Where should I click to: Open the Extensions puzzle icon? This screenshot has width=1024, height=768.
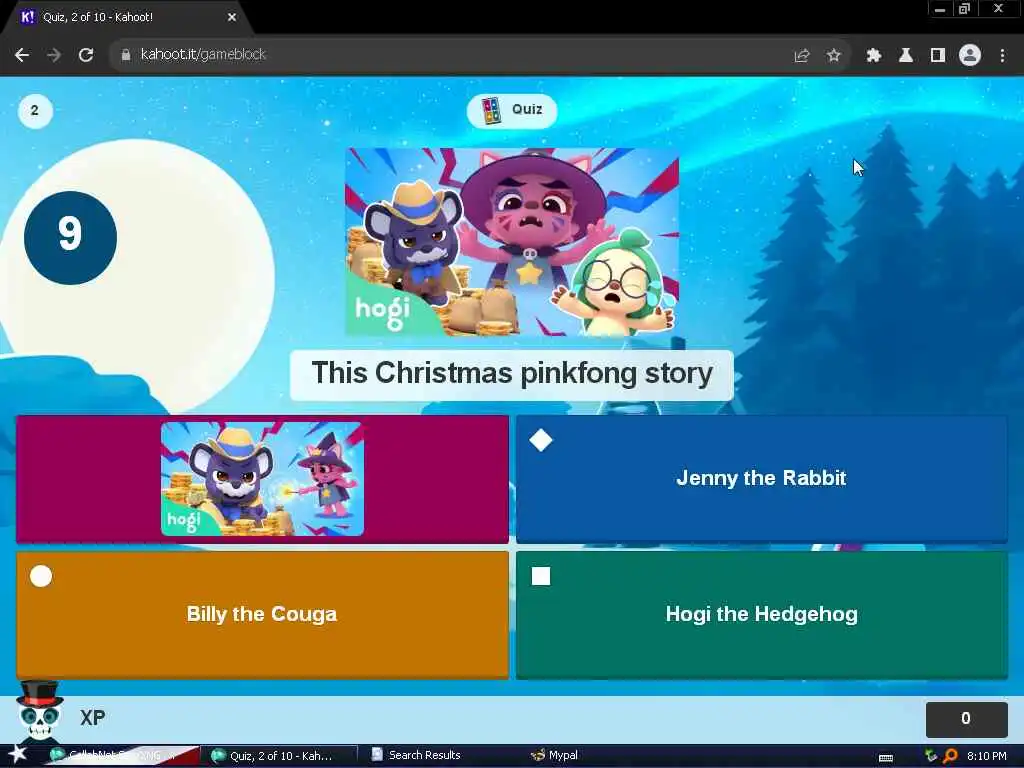coord(874,56)
